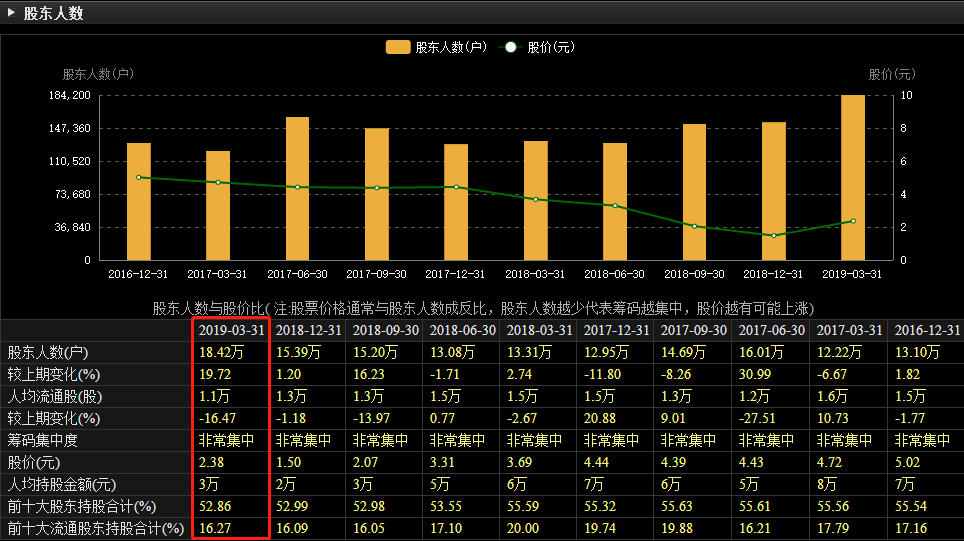Click the 2017-06-30 bar in chart
The image size is (964, 541).
coord(297,188)
